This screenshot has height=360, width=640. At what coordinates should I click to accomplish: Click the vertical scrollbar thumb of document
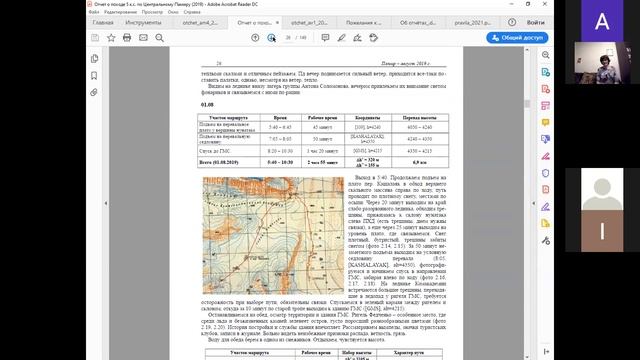[x=527, y=104]
